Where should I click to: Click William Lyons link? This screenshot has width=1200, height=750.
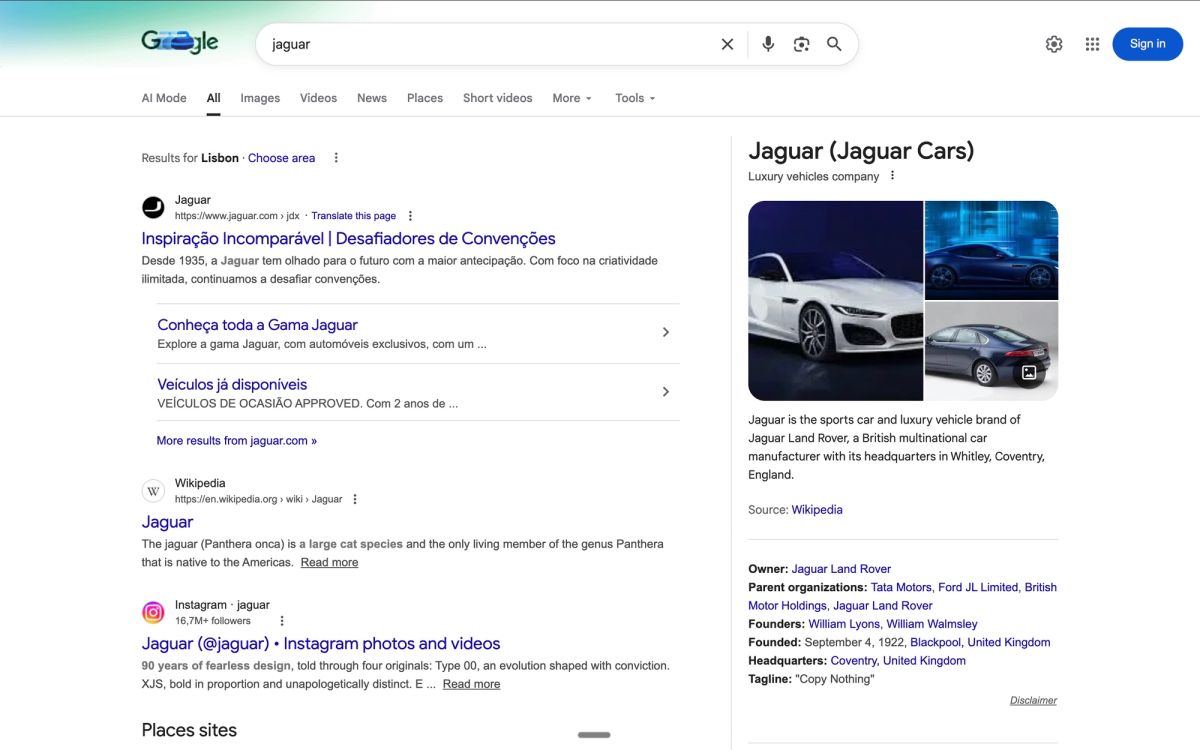pos(844,624)
